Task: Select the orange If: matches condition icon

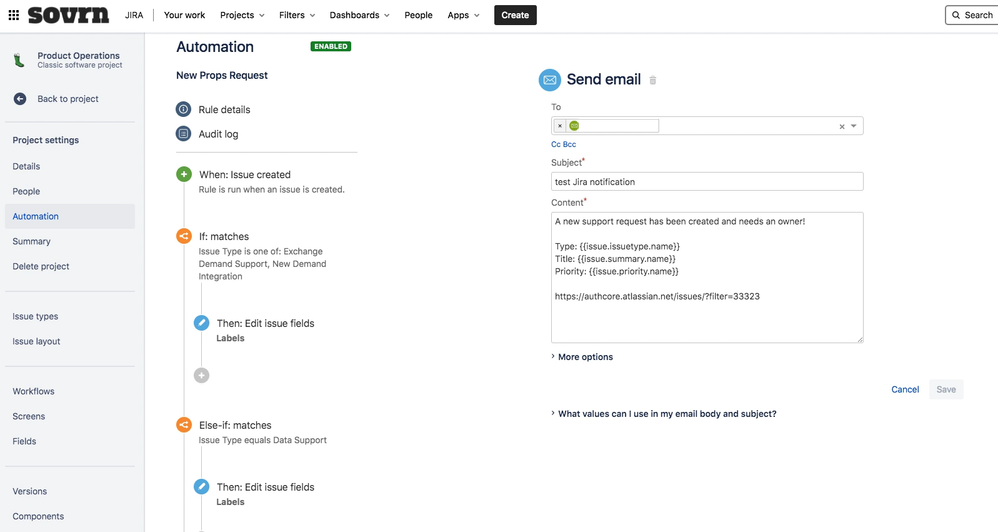Action: point(184,236)
